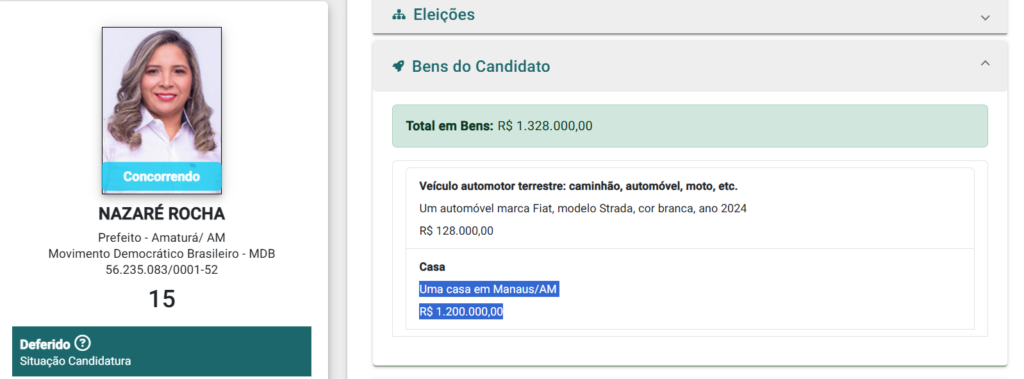The image size is (1024, 379).
Task: Expand the Eleições section chevron
Action: click(x=985, y=18)
